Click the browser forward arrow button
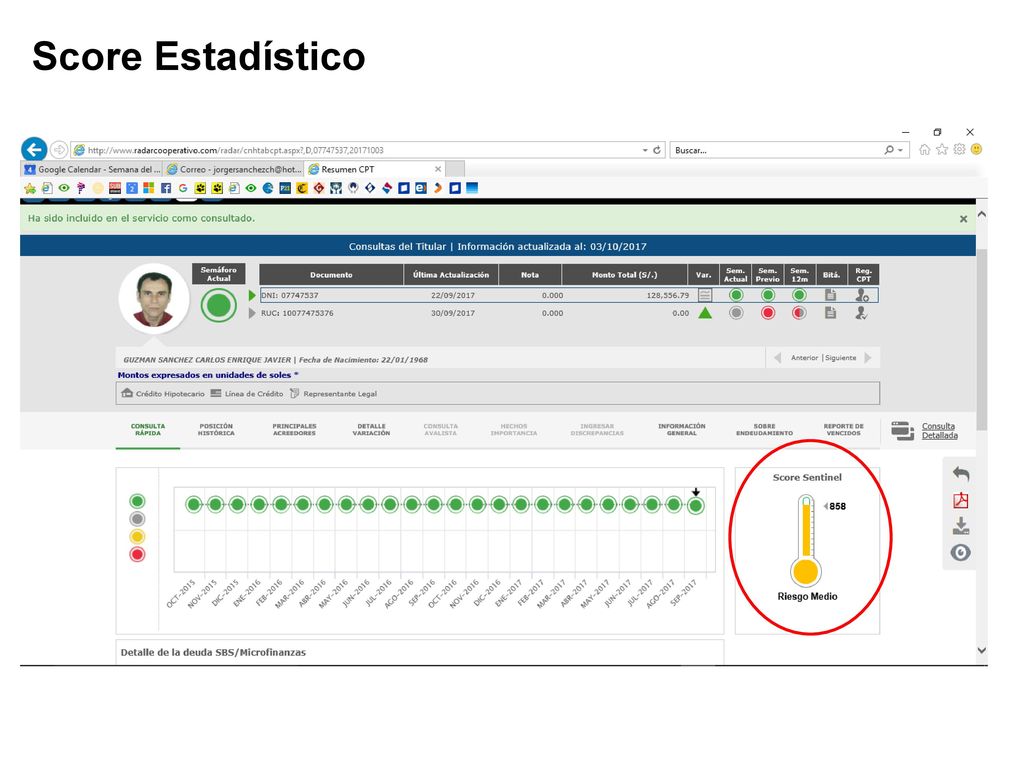 point(59,150)
